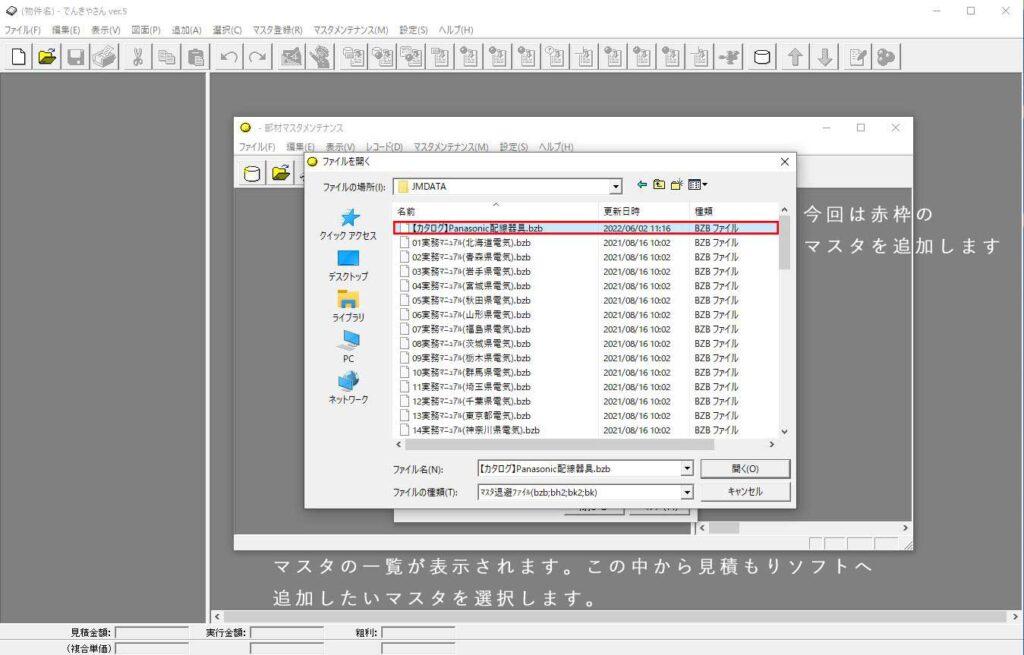
Task: Expand the file name combo box arrow
Action: pos(686,468)
